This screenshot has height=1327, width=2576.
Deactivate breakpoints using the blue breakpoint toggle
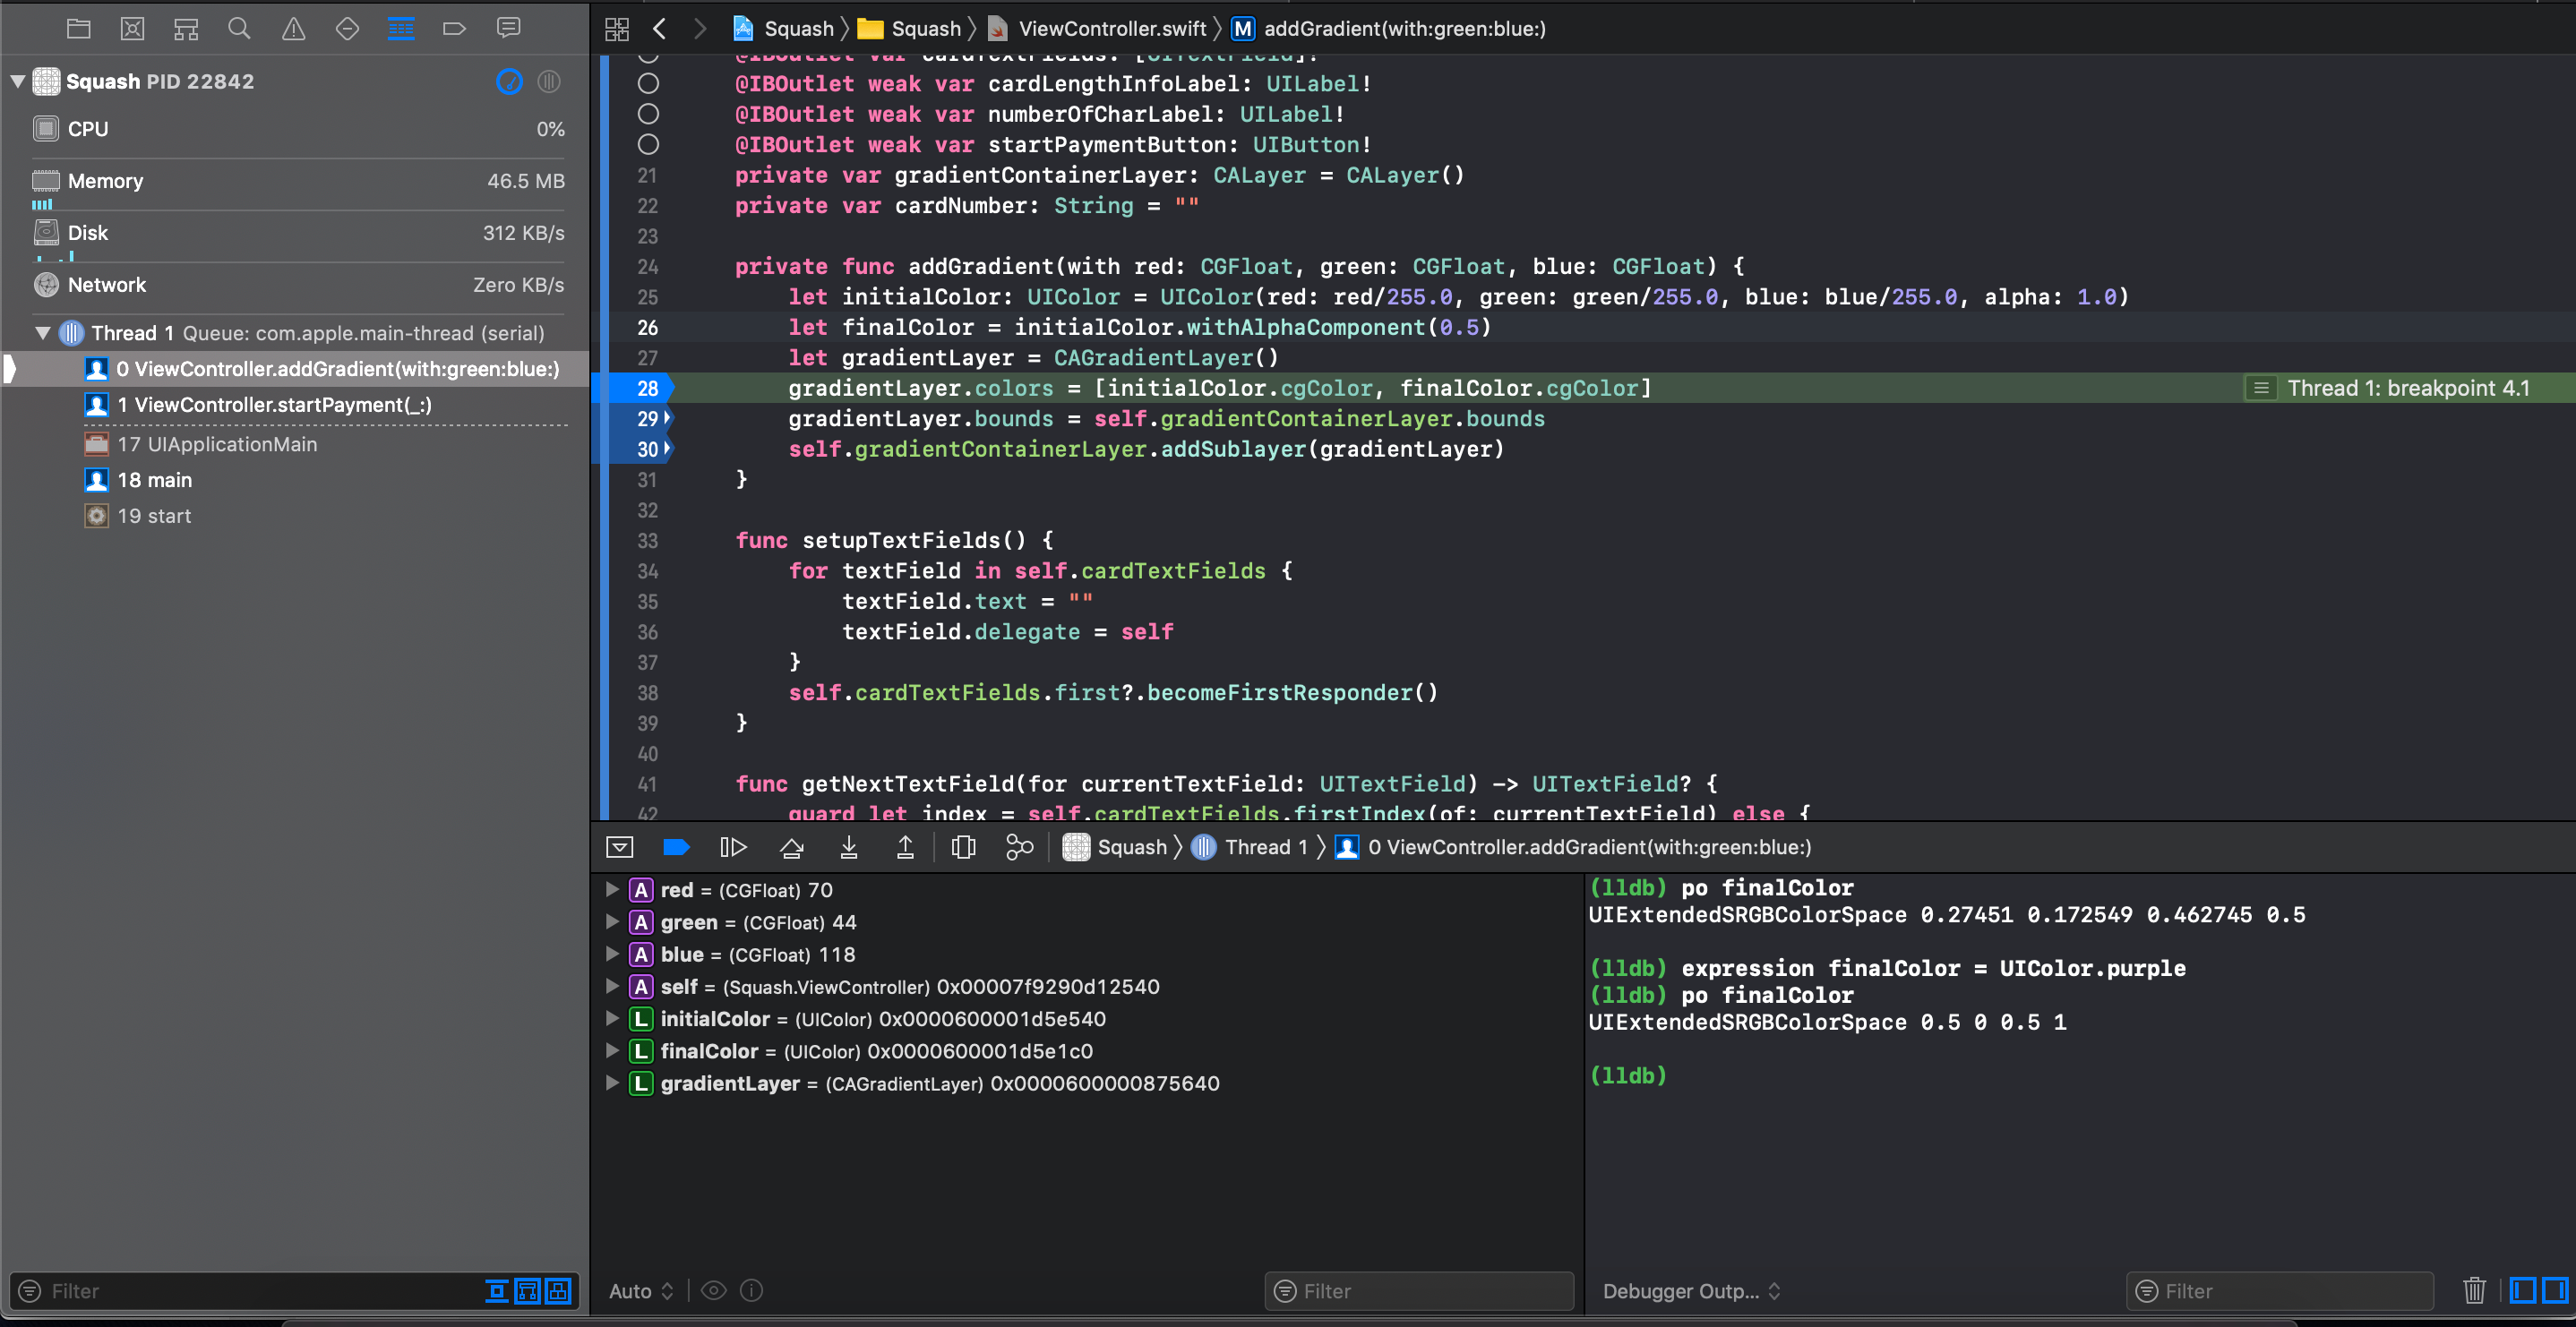[677, 847]
